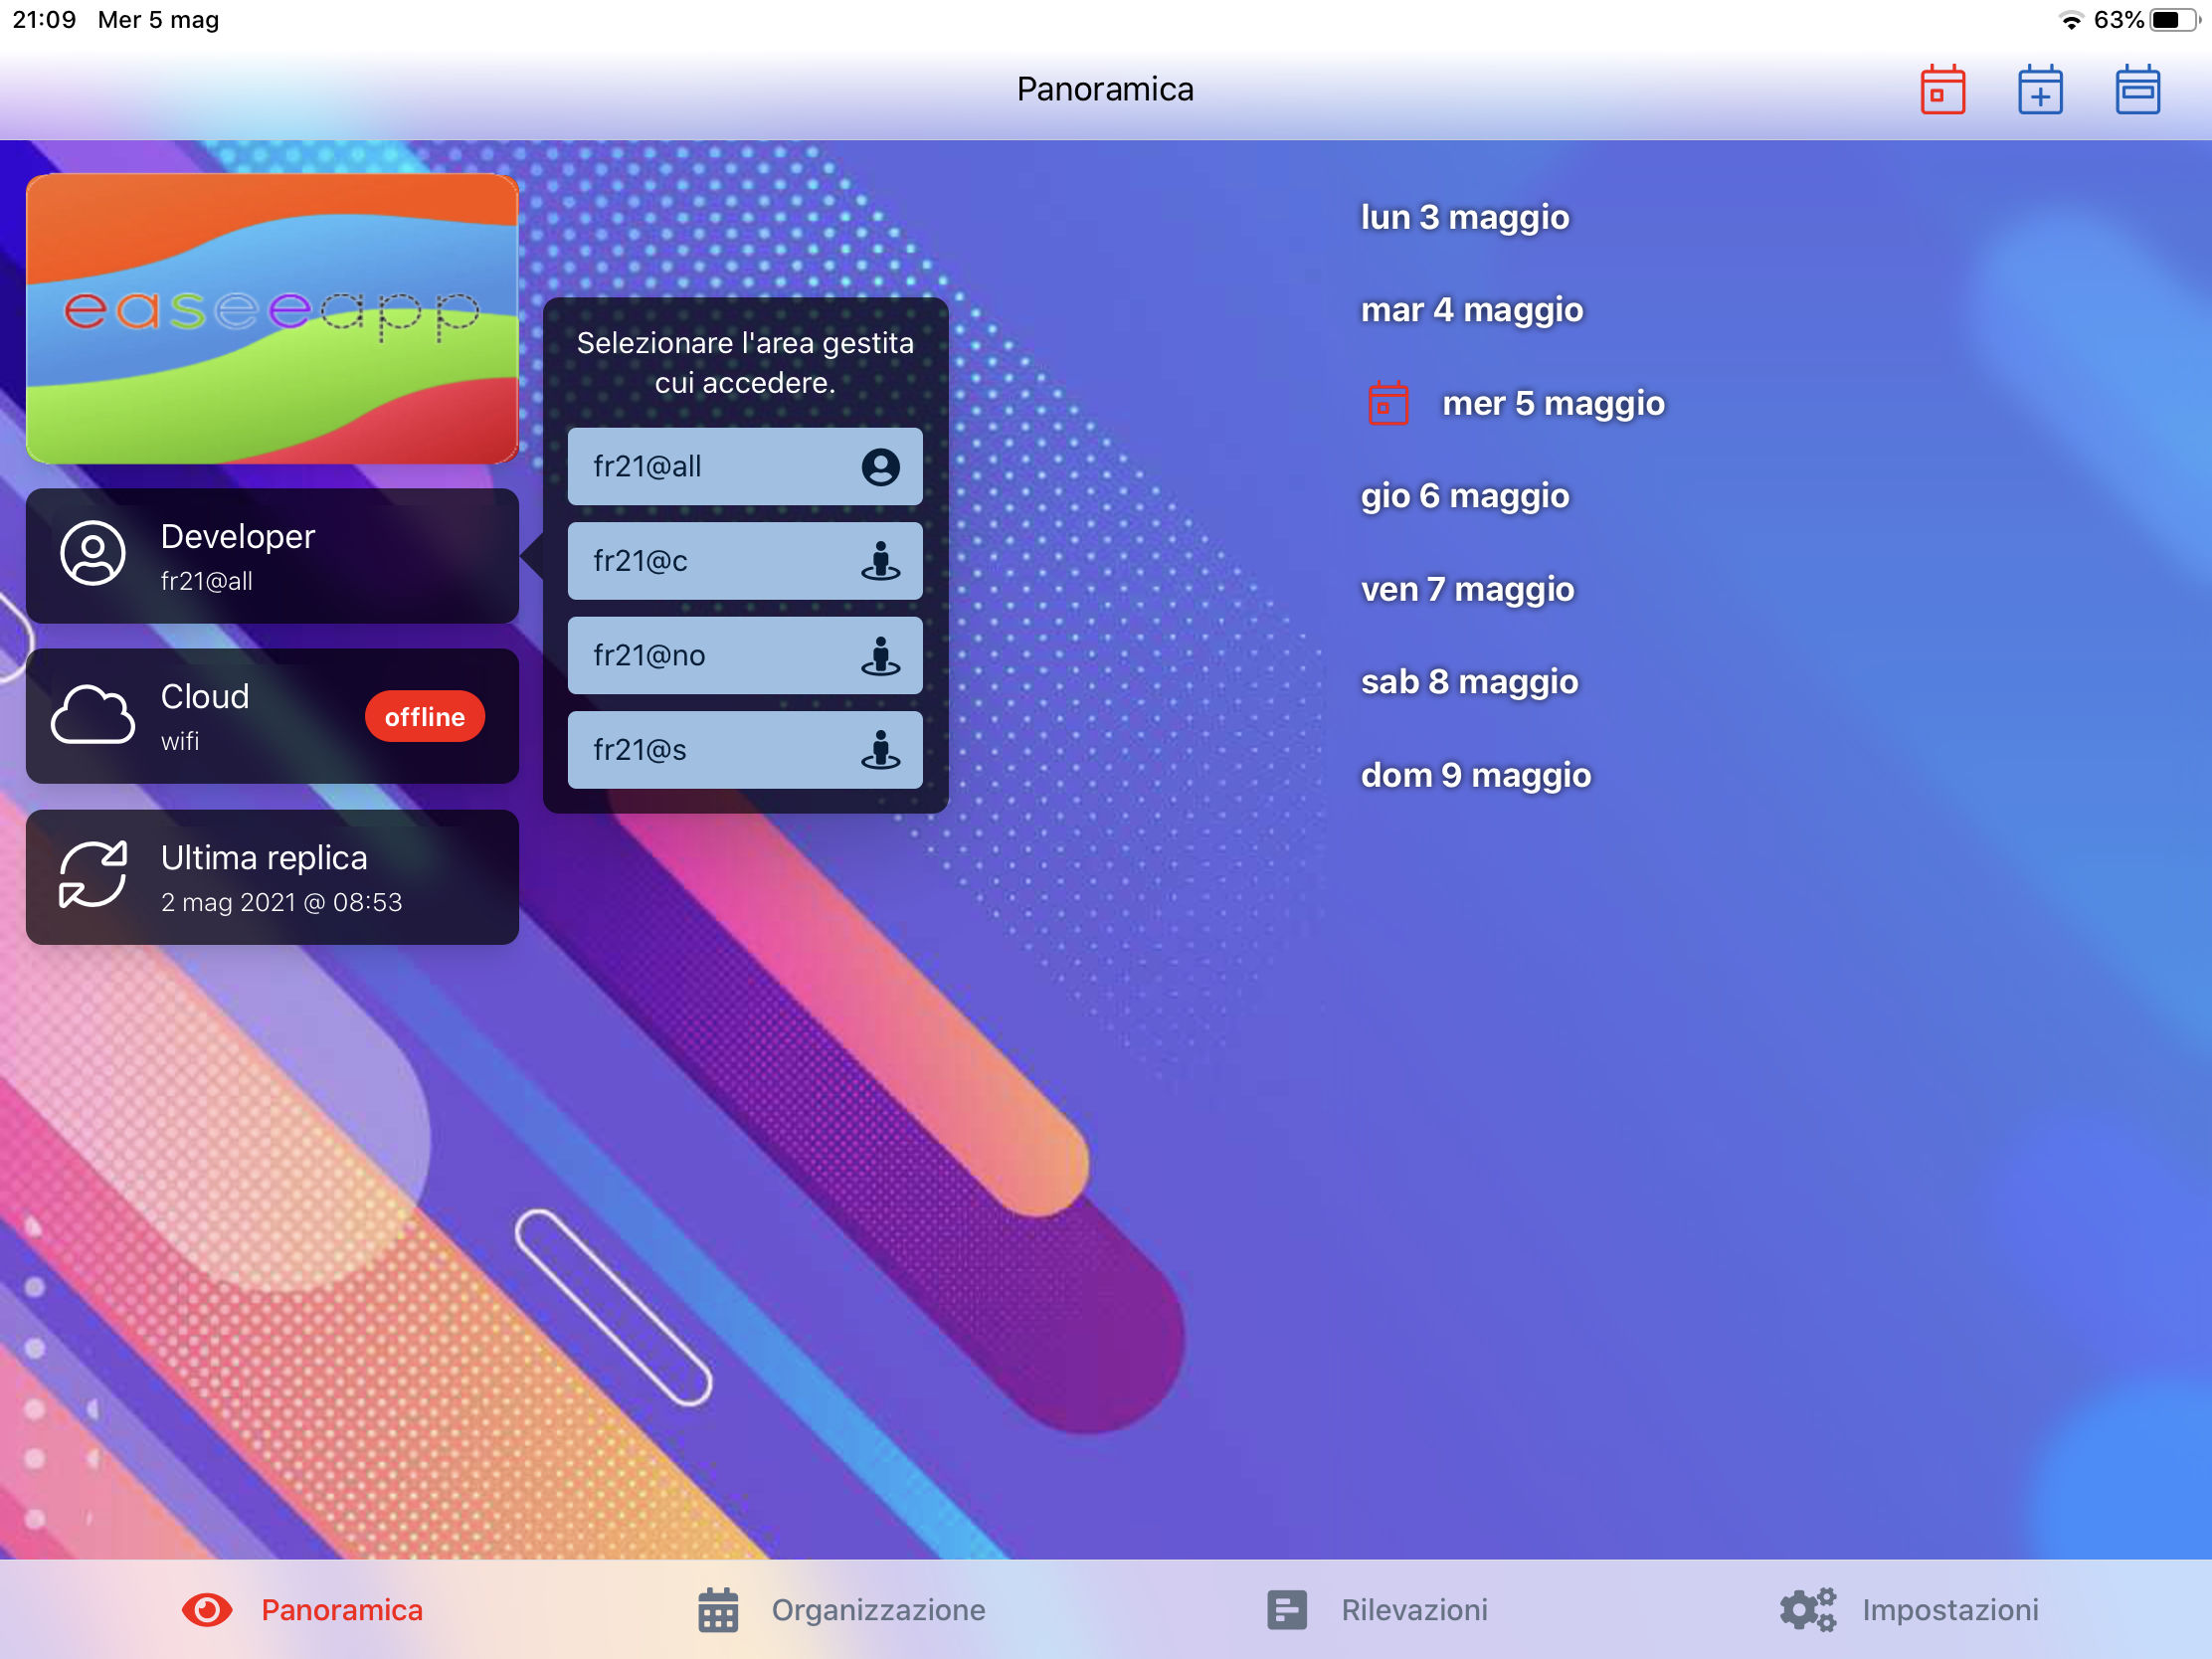The height and width of the screenshot is (1659, 2212).
Task: Click the Cloud sync icon
Action: tap(94, 714)
